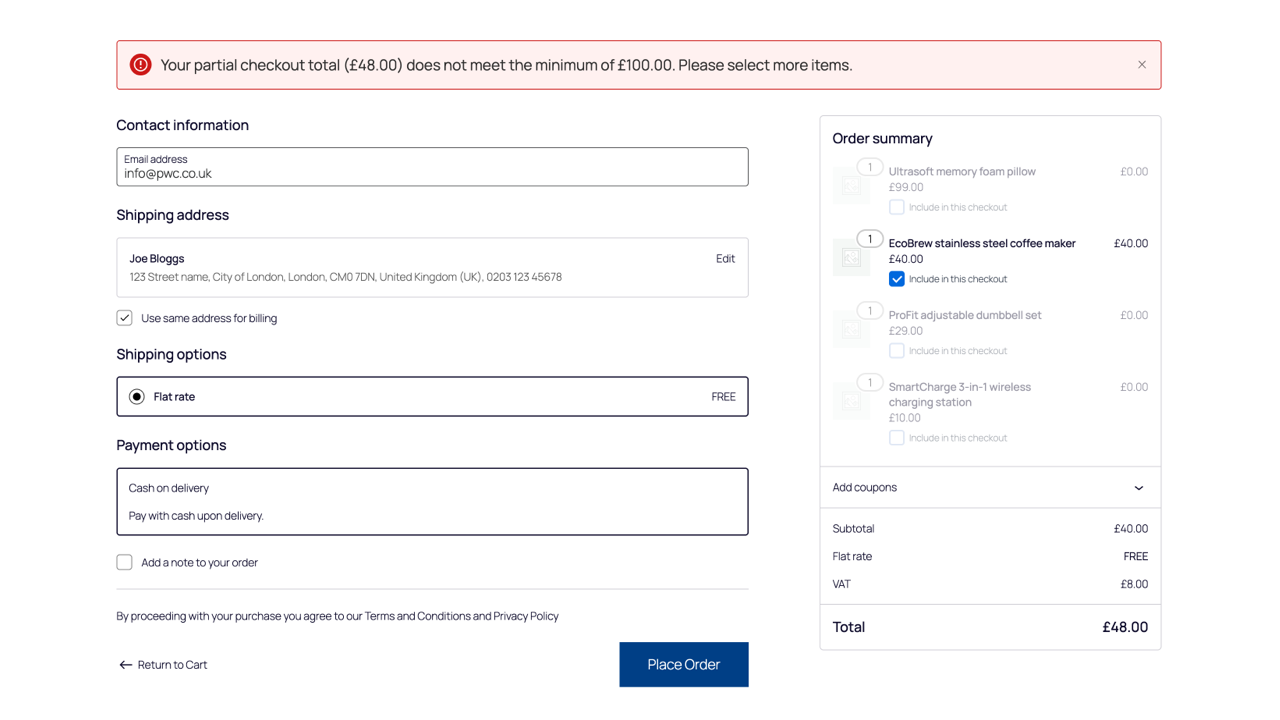Dismiss the minimum total warning banner

(1141, 64)
